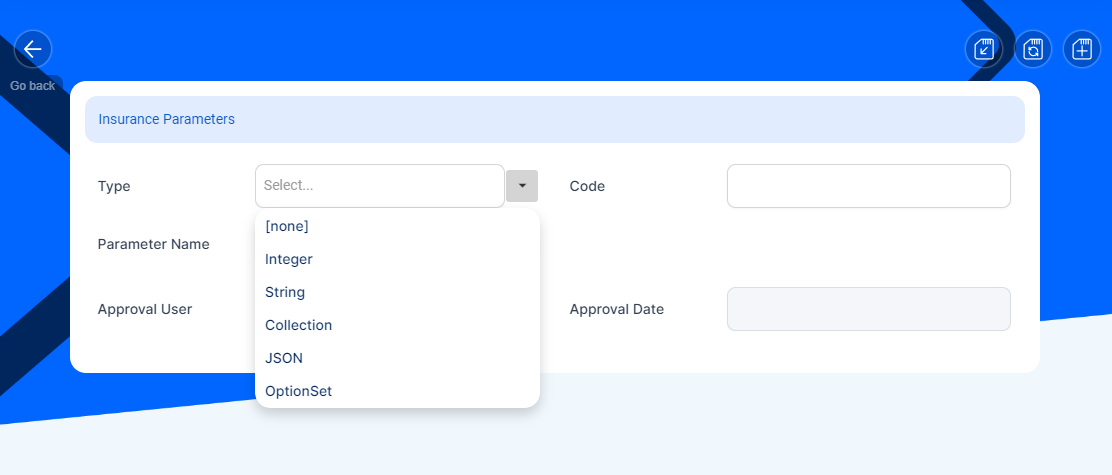Click the back arrow icon
Screen dimensions: 1112x475
click(x=32, y=49)
